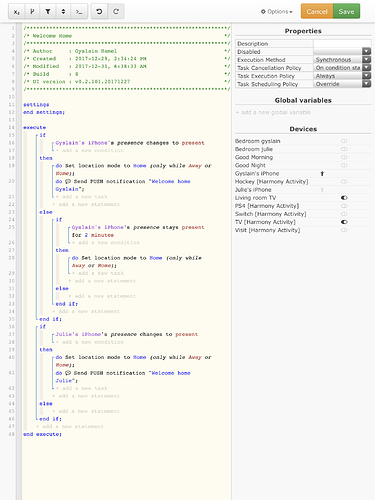Cancel editing the piston
Image resolution: width=375 pixels, height=500 pixels.
tap(317, 11)
